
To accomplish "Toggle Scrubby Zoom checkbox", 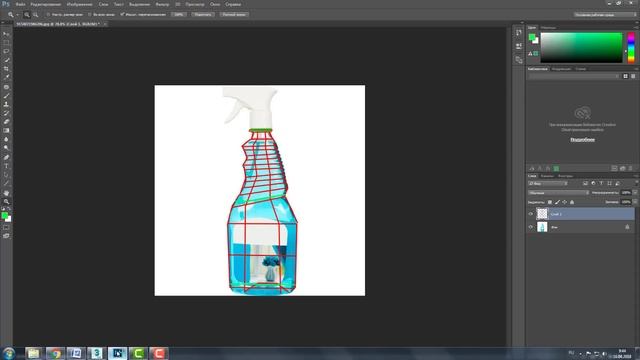I will [x=122, y=14].
